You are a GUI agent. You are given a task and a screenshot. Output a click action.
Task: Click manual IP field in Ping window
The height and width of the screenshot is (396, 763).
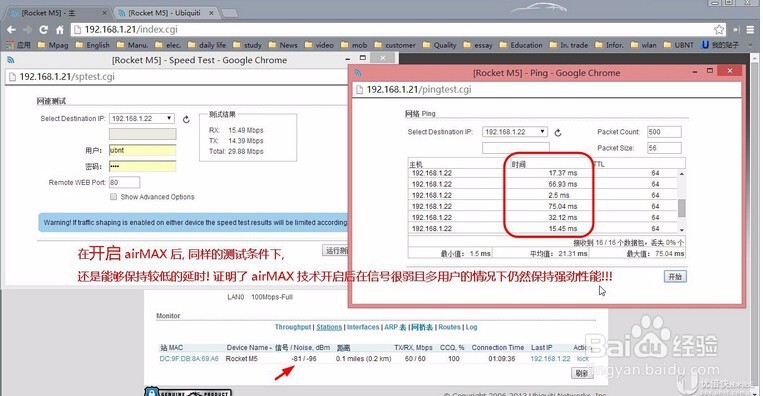(x=516, y=148)
